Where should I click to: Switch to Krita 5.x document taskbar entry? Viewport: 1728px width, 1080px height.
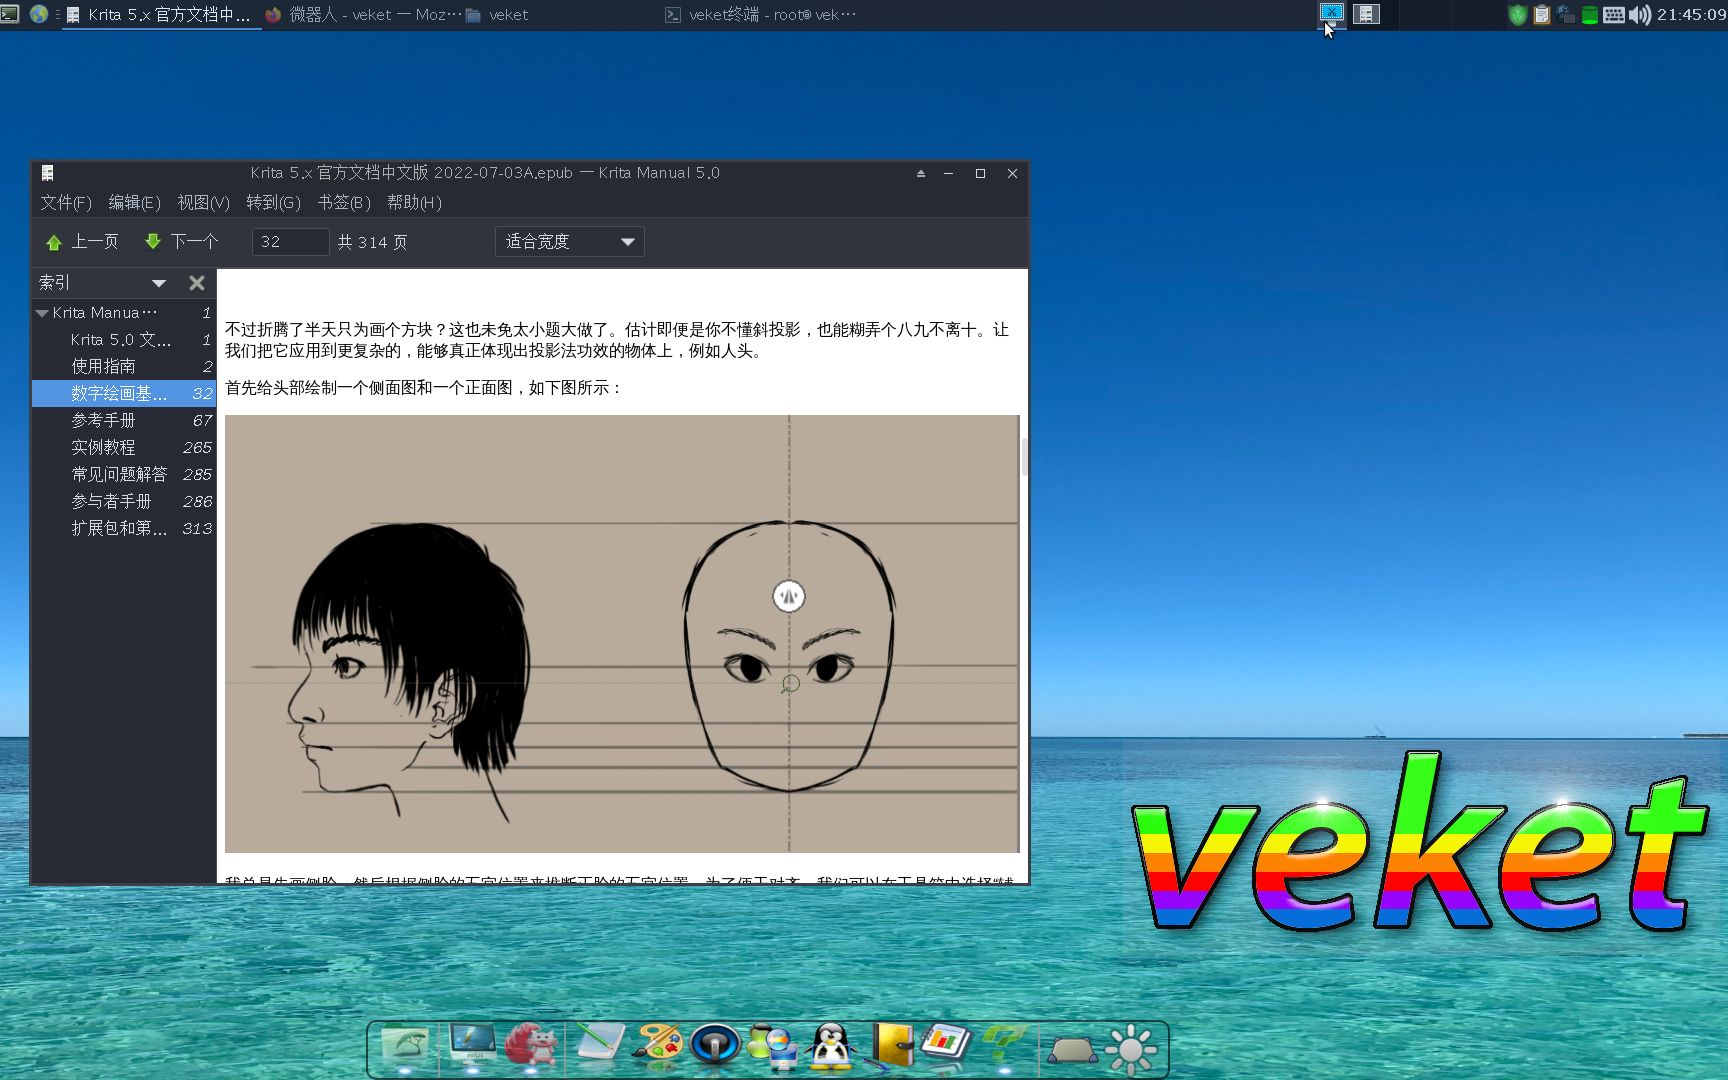coord(160,15)
